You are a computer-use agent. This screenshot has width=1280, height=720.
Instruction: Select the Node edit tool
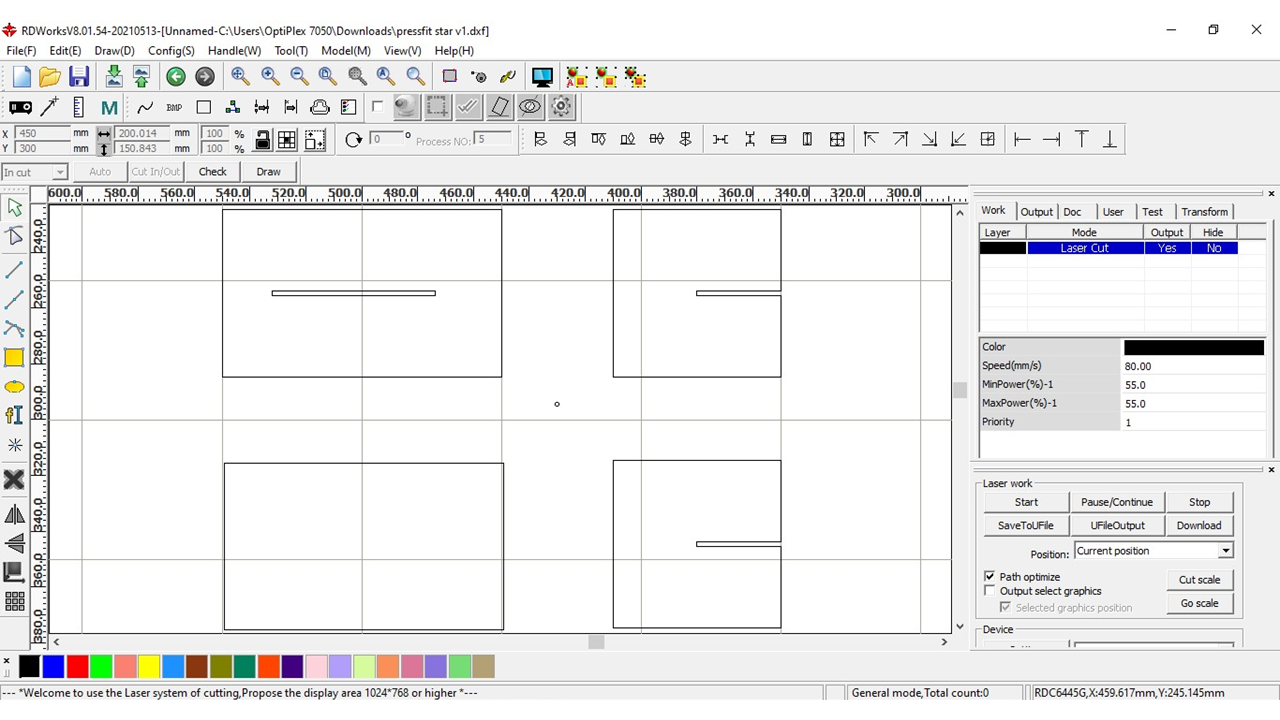(14, 236)
